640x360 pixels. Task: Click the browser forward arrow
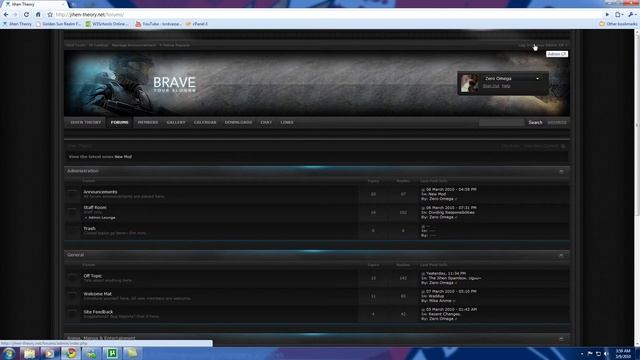(16, 15)
